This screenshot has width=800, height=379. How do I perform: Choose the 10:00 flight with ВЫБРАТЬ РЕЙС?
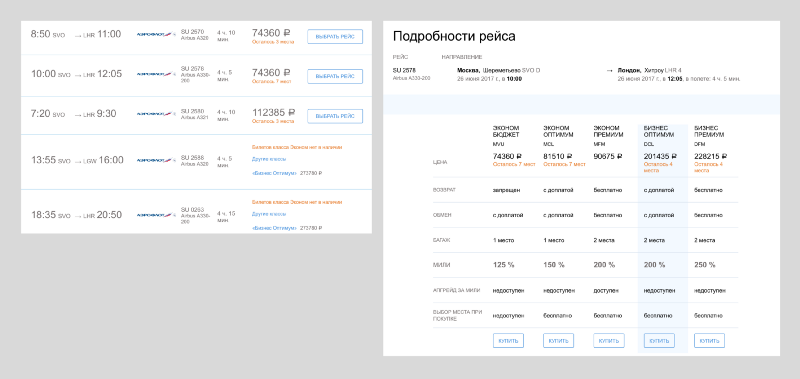click(x=335, y=77)
